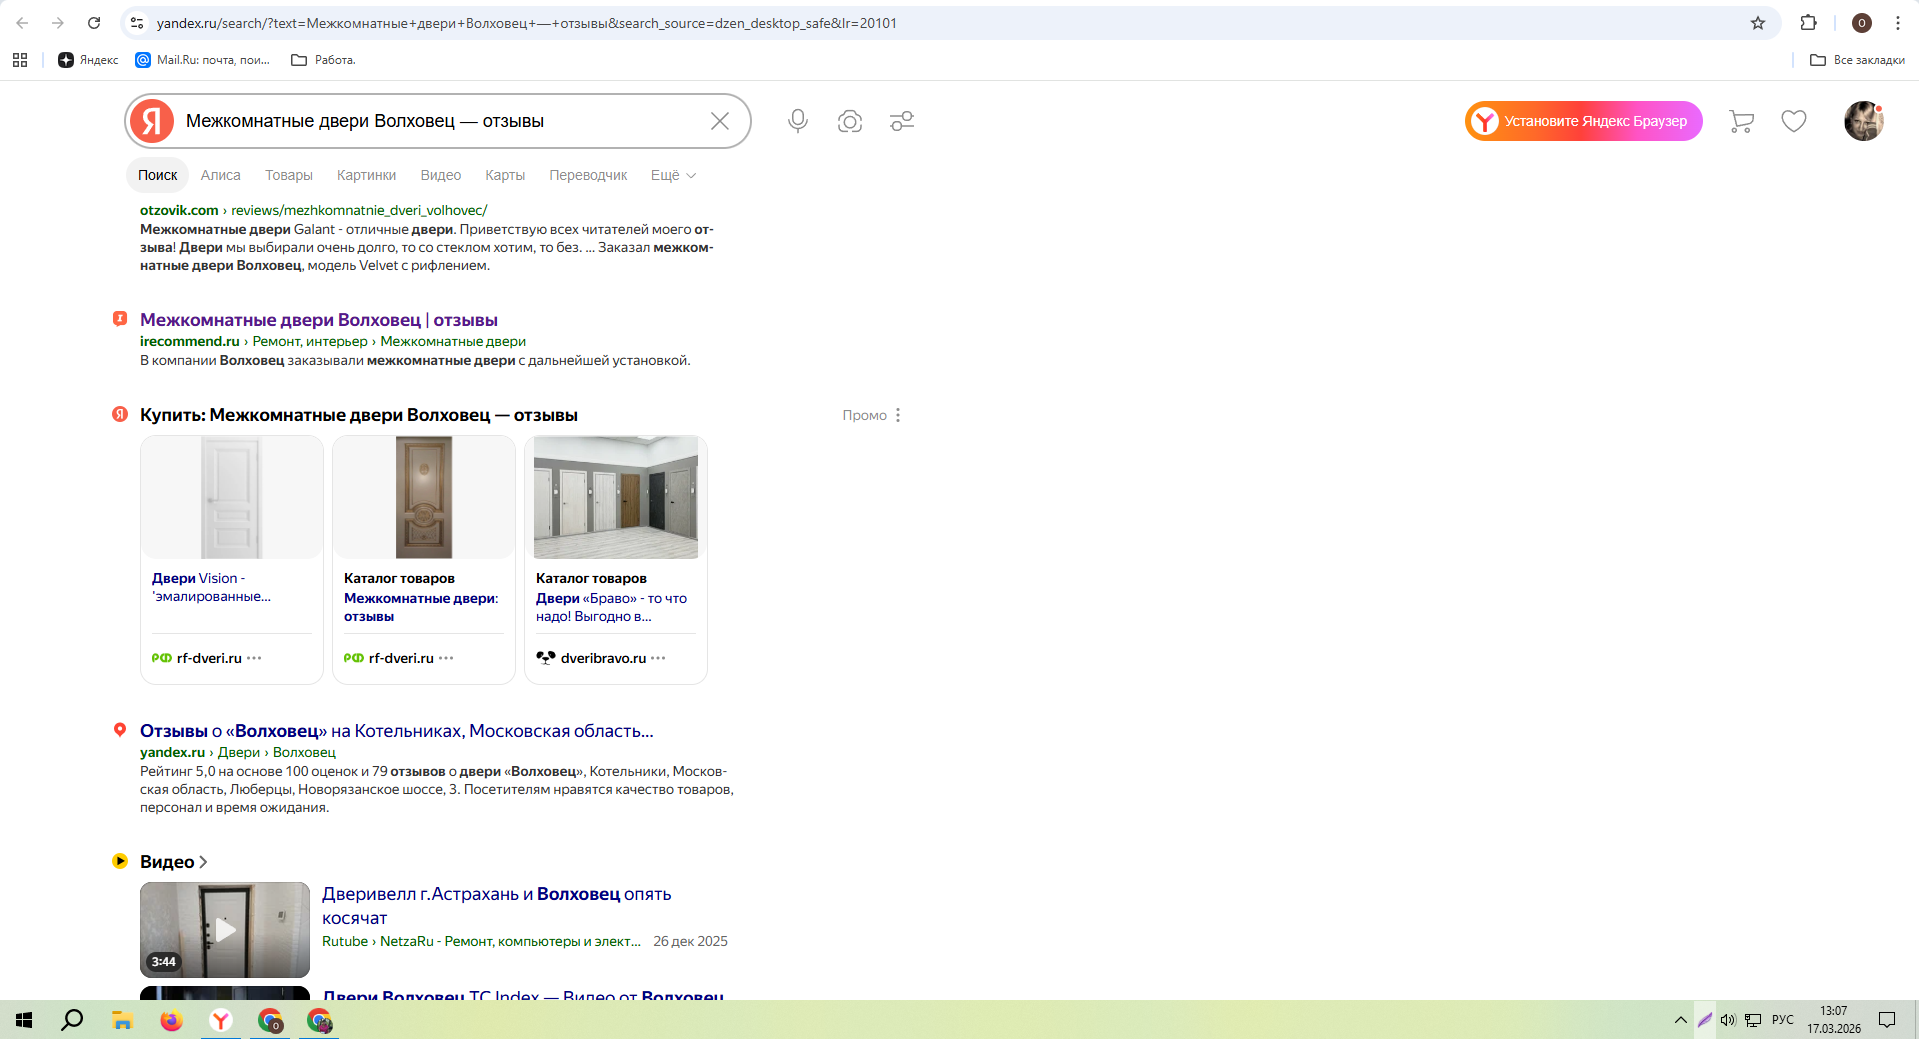1919x1039 pixels.
Task: Expand the Ещё dropdown
Action: click(673, 175)
